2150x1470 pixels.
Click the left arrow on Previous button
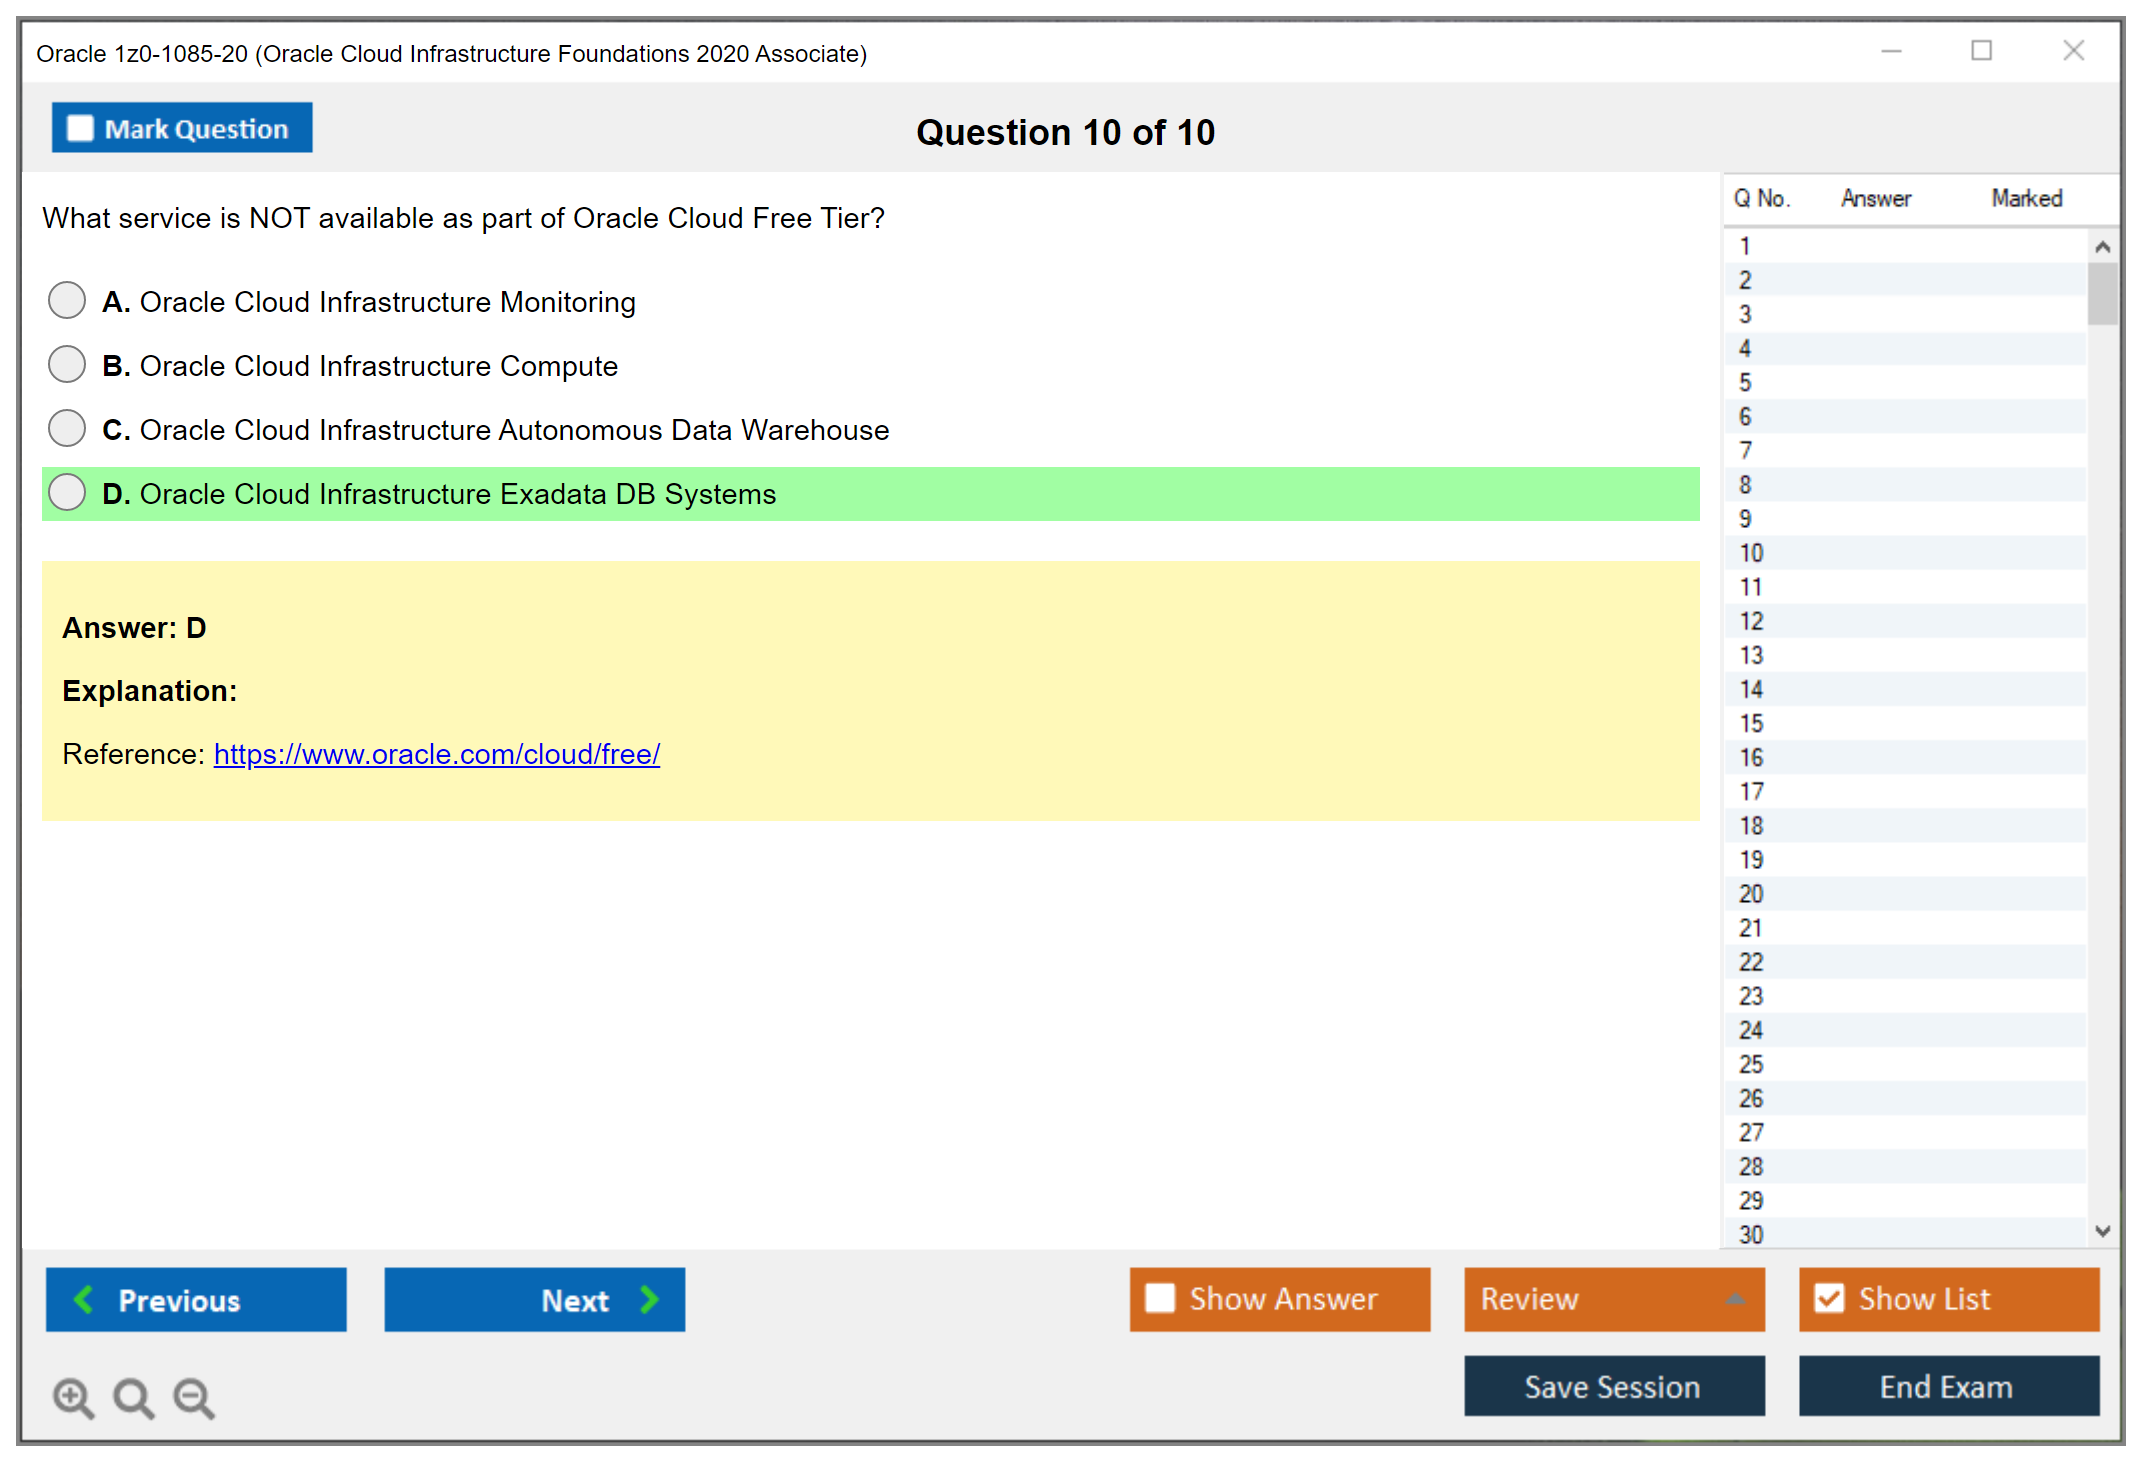84,1299
